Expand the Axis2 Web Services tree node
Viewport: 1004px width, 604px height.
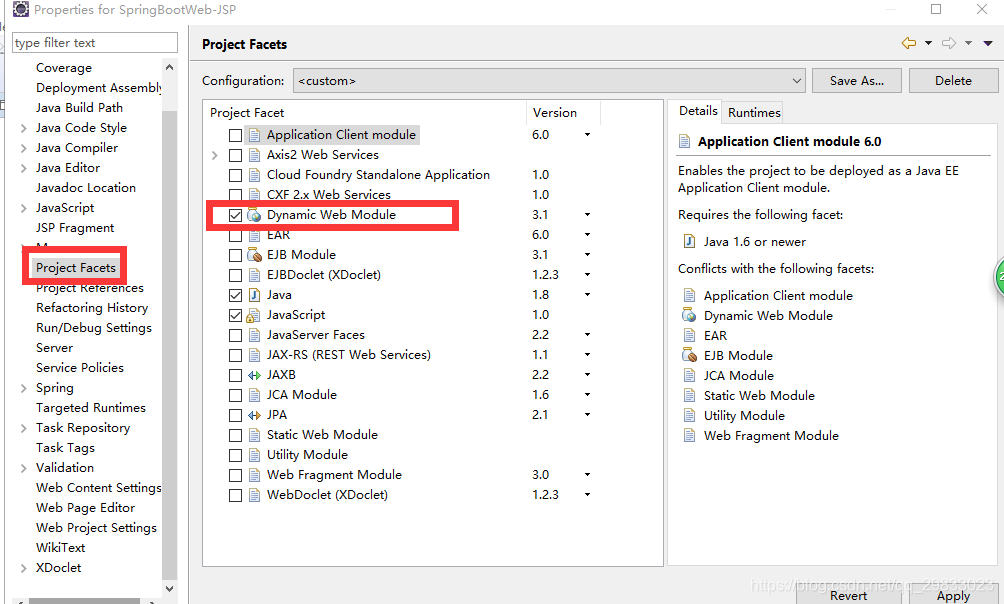[x=215, y=155]
